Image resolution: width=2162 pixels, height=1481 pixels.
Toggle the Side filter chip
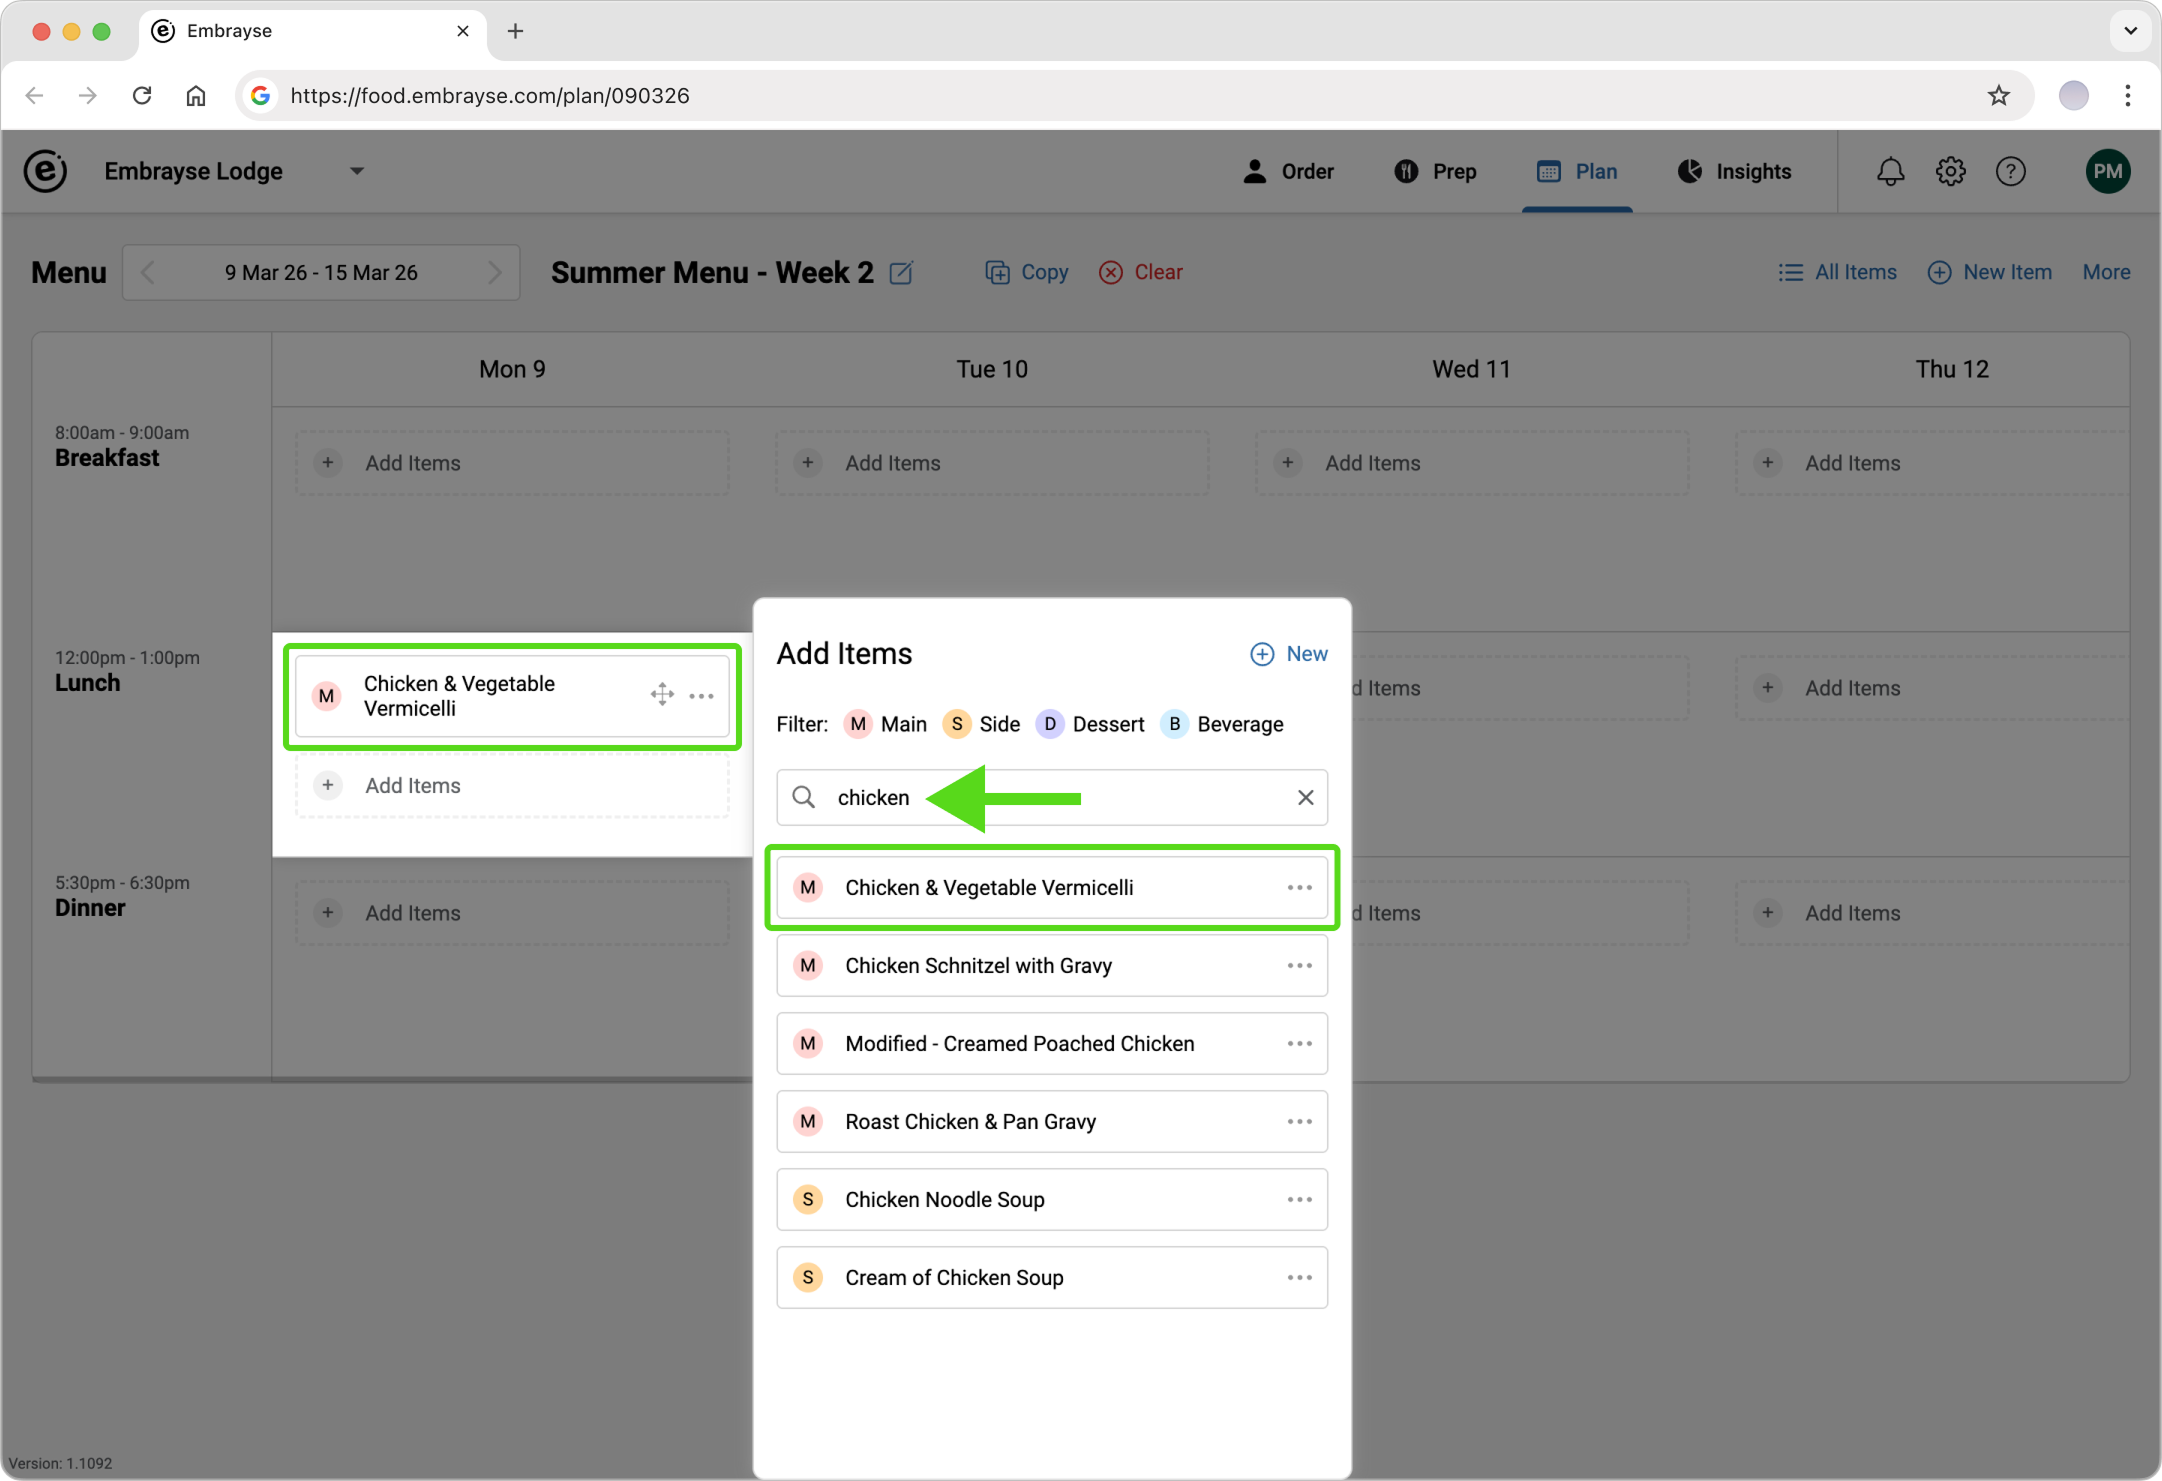click(x=981, y=724)
